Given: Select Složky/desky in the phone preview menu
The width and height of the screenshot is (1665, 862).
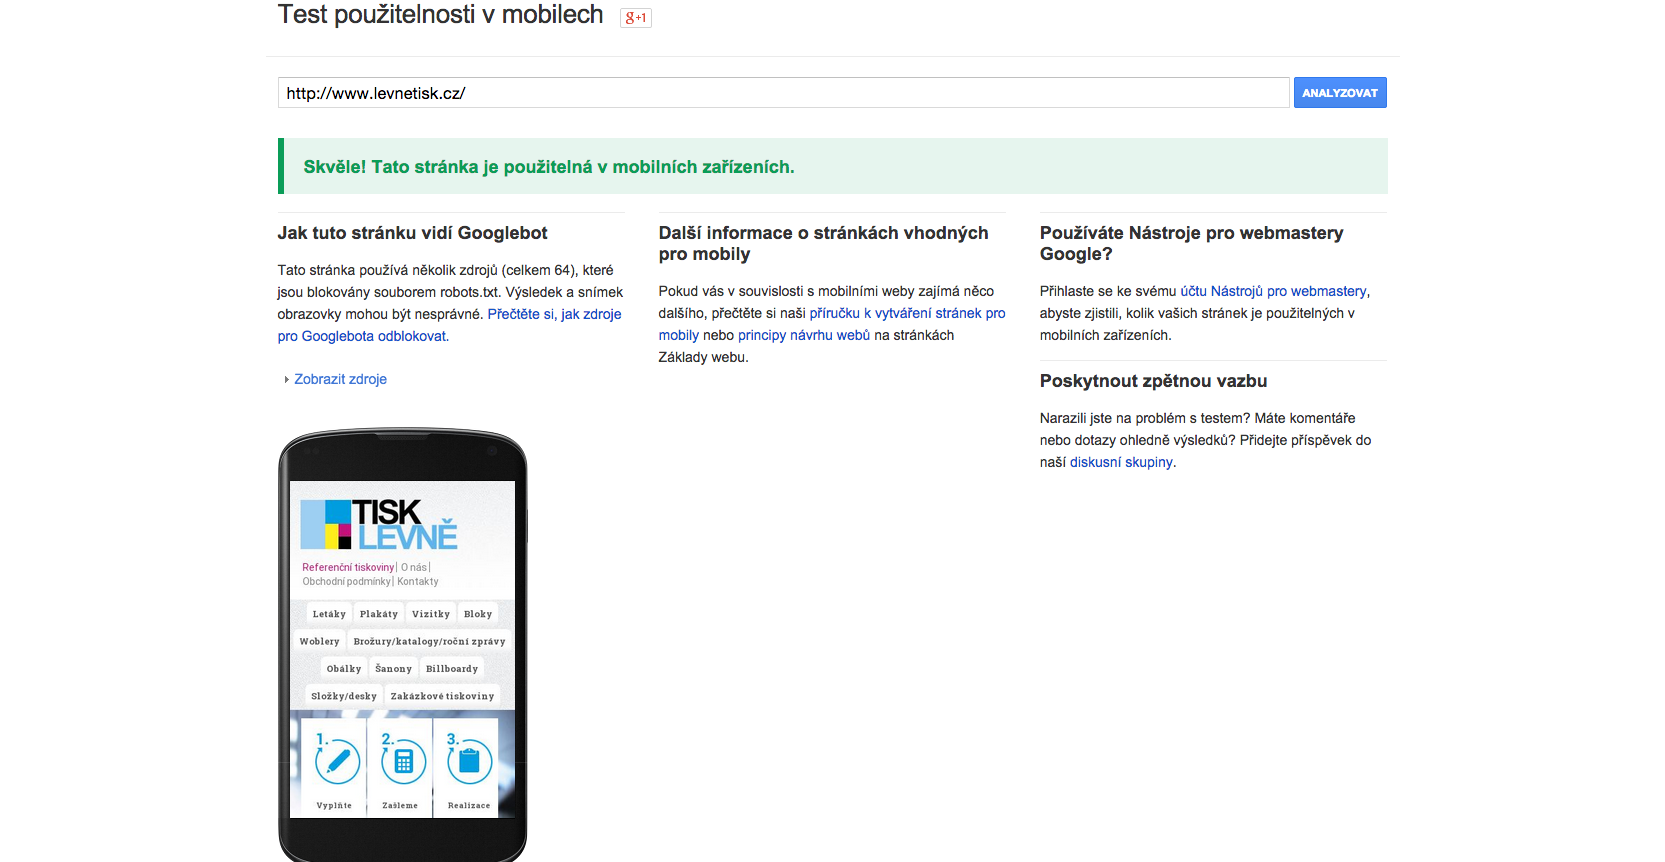Looking at the screenshot, I should [x=344, y=696].
